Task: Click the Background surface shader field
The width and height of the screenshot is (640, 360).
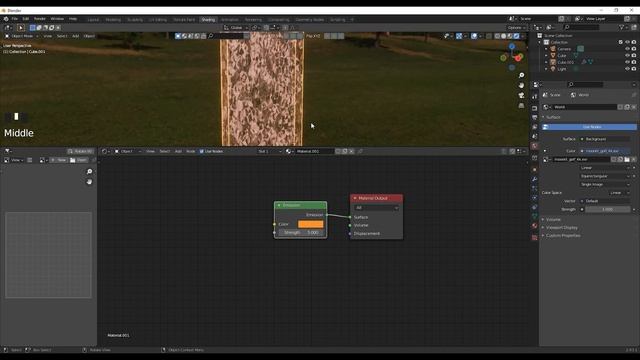Action: click(605, 139)
